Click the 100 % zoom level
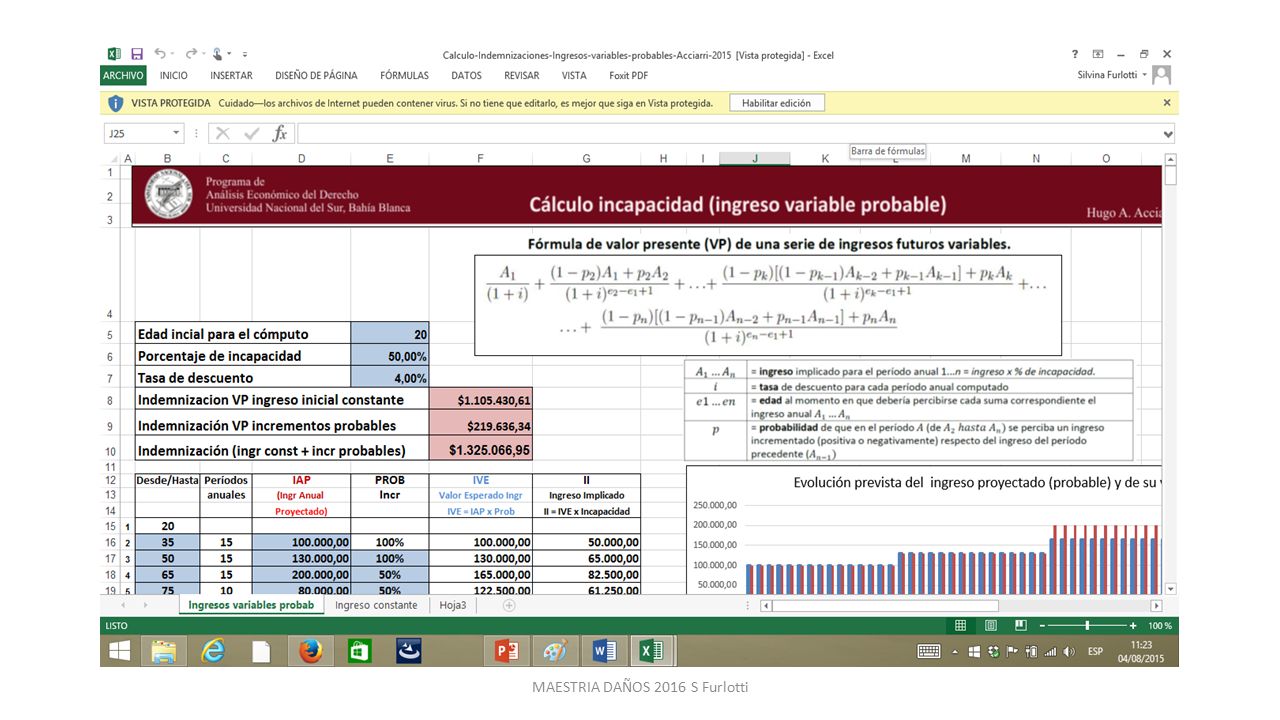The width and height of the screenshot is (1280, 720). pos(1160,625)
